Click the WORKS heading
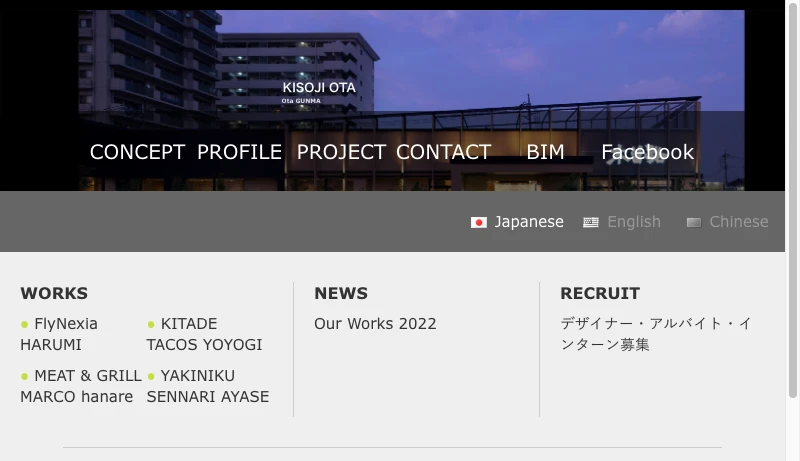800x461 pixels. coord(54,293)
